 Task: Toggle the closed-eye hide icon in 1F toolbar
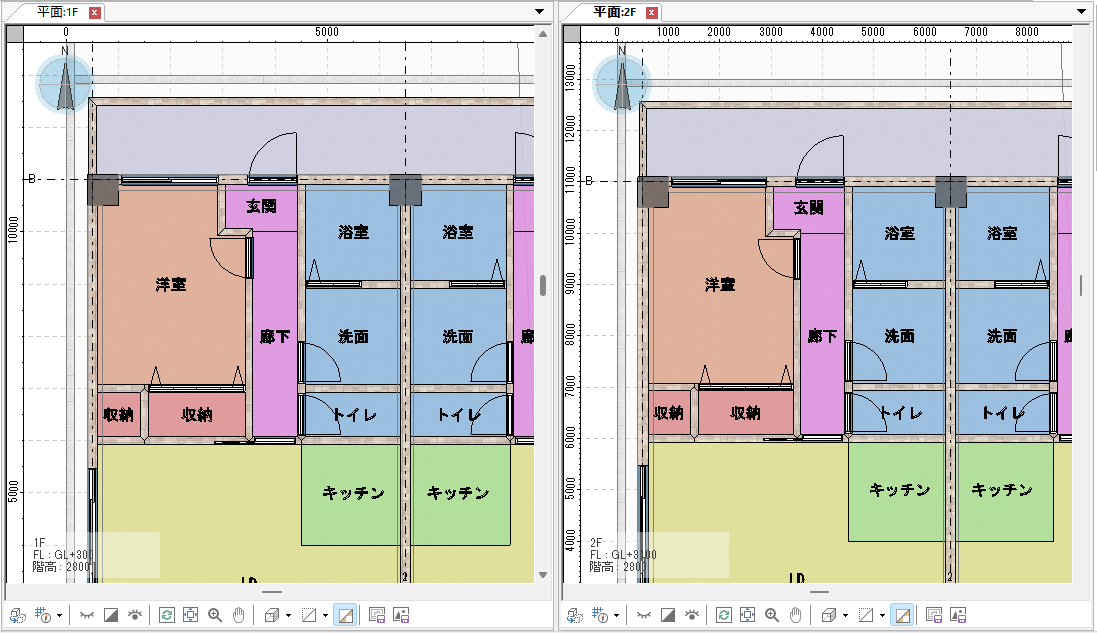tap(86, 615)
